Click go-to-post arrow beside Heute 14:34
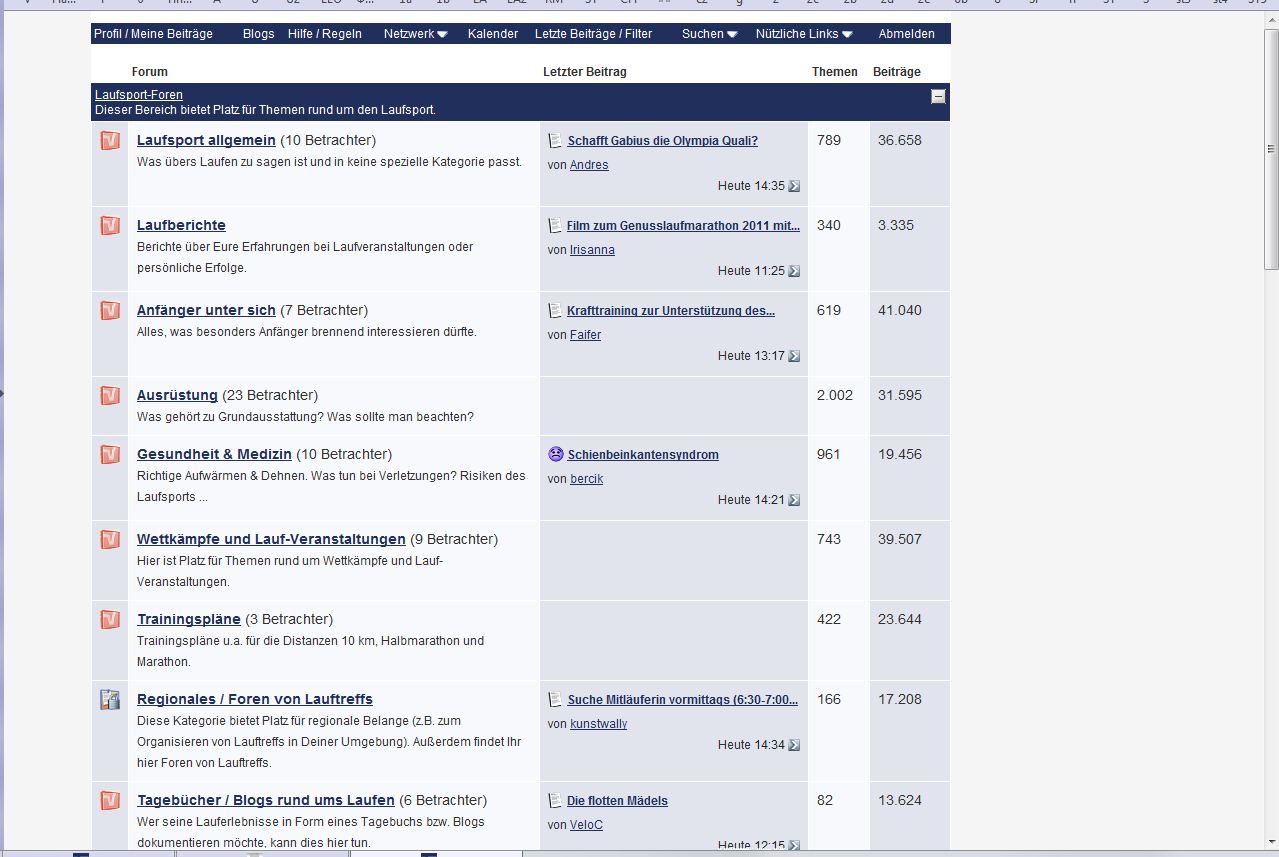This screenshot has width=1279, height=857. (794, 745)
